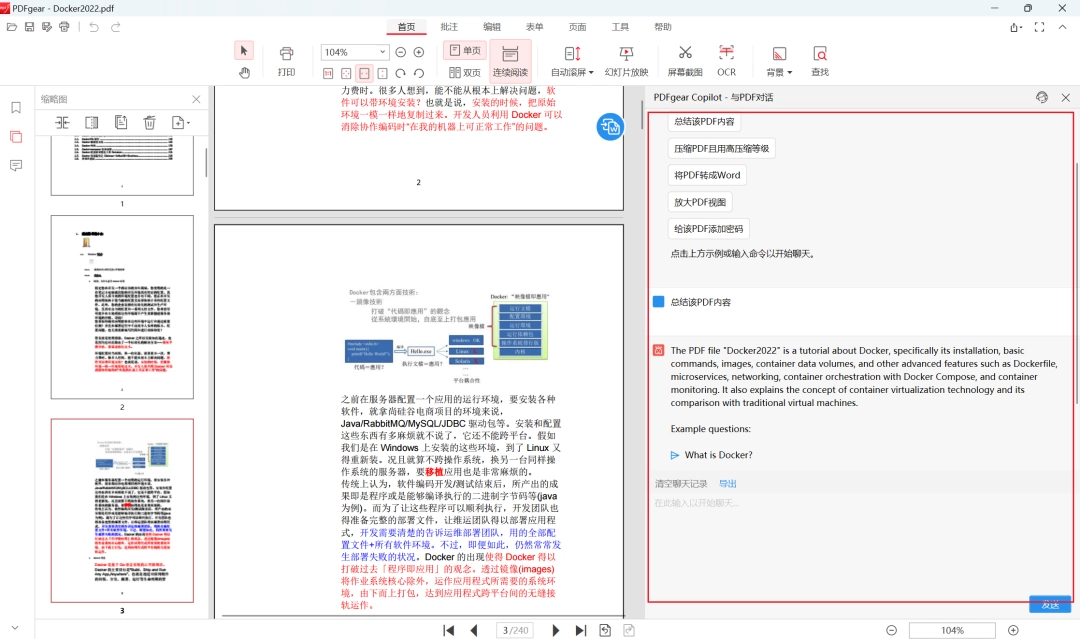Show the comments sidebar panel
Image resolution: width=1080 pixels, height=639 pixels.
point(16,165)
